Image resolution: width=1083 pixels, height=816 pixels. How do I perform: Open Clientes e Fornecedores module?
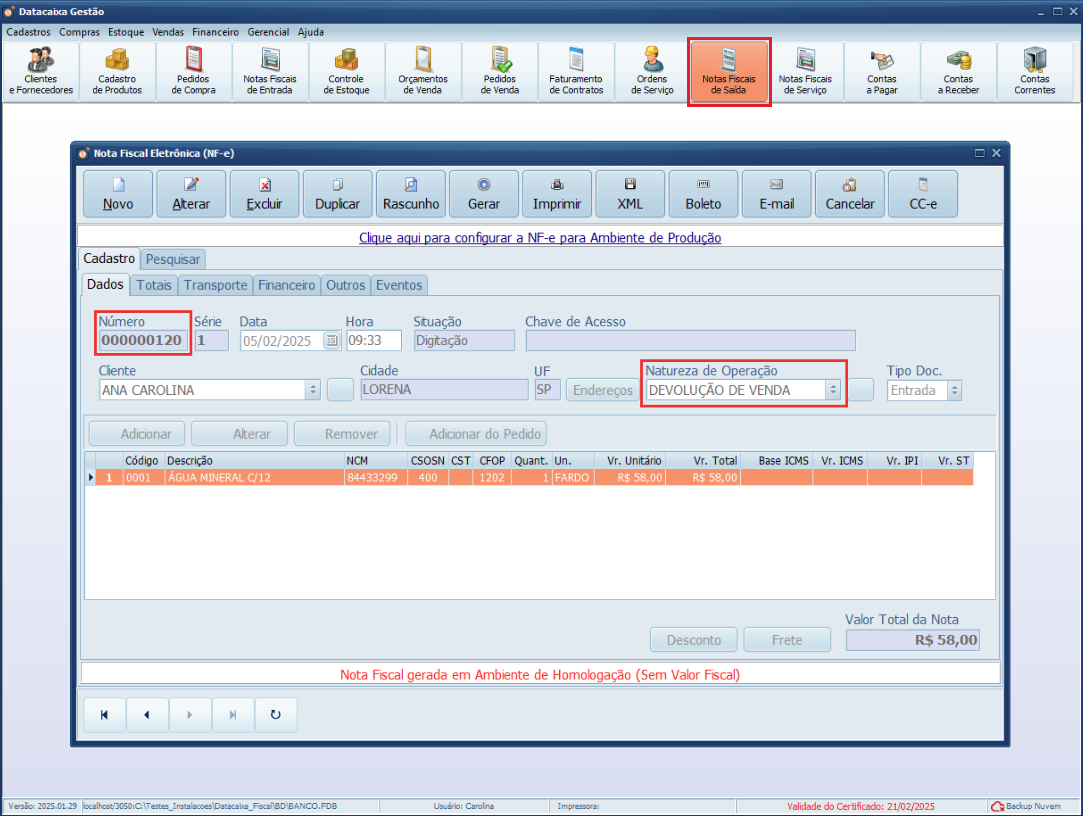pyautogui.click(x=41, y=72)
